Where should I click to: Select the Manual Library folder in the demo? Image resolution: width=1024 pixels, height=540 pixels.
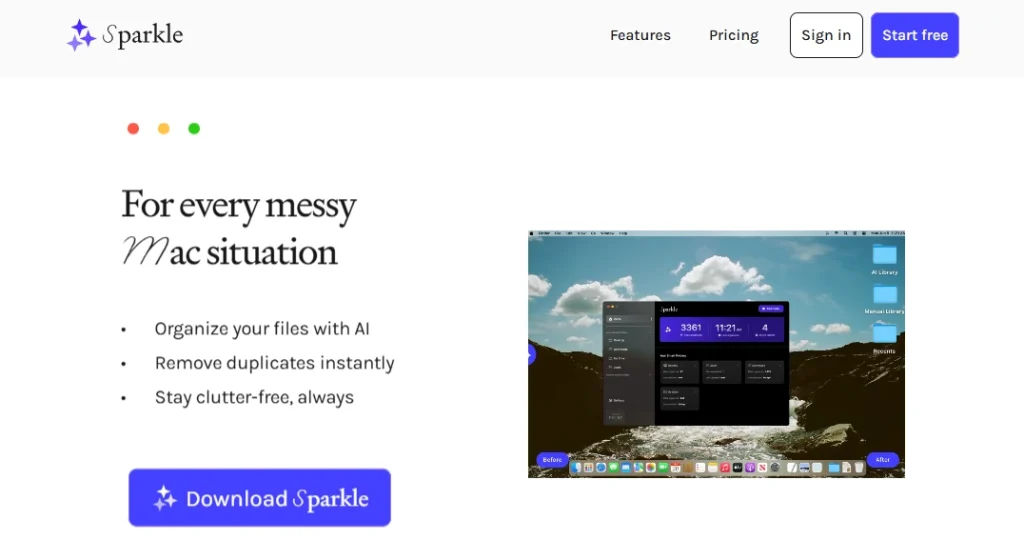coord(884,299)
